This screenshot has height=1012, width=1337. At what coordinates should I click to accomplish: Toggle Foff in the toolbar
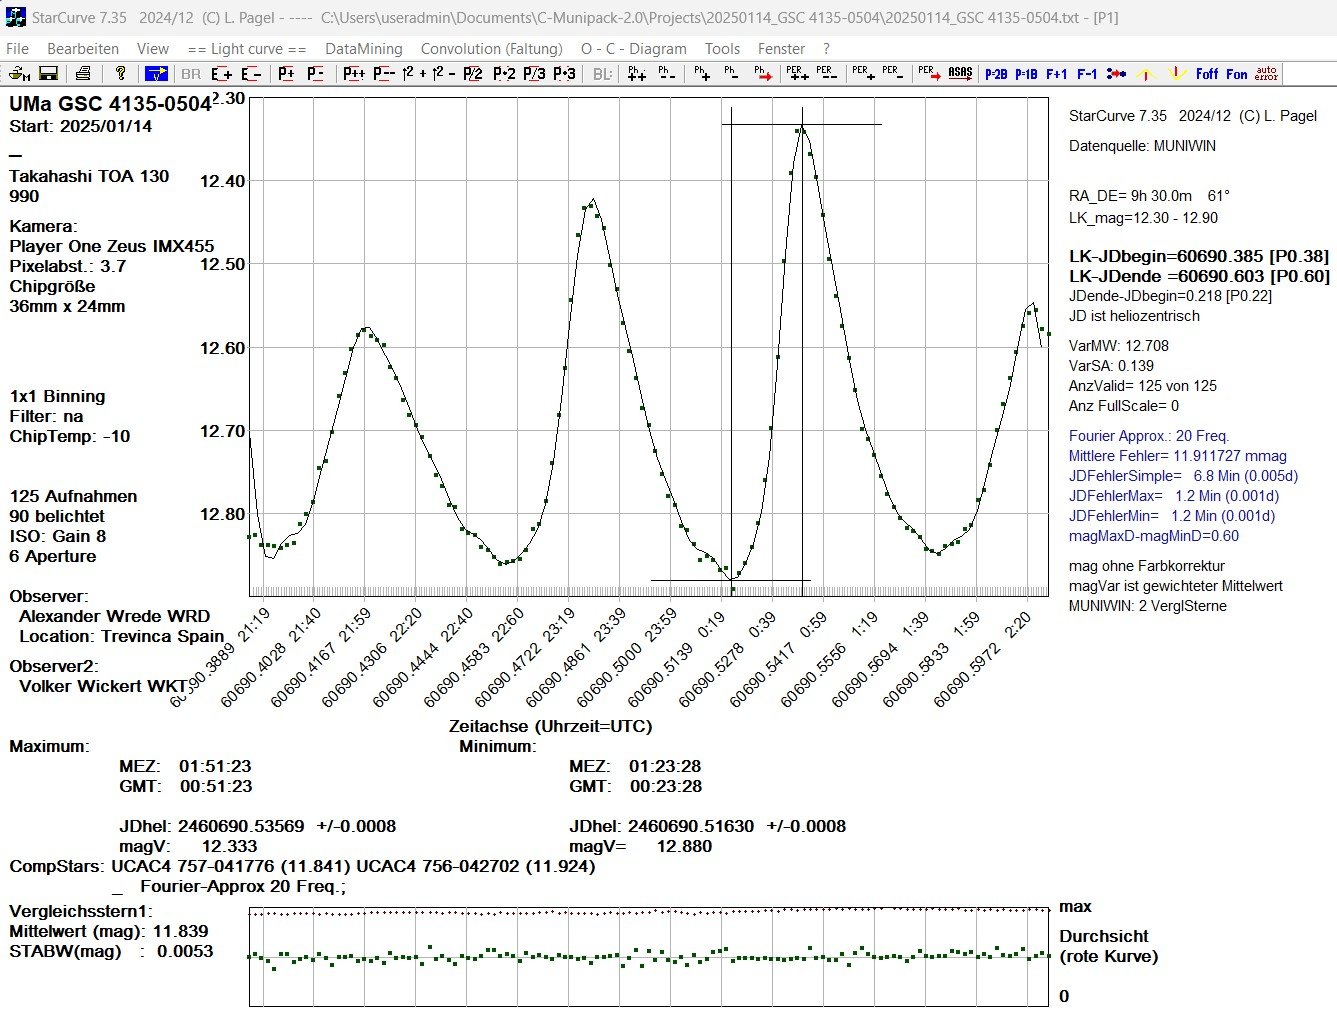point(1207,74)
